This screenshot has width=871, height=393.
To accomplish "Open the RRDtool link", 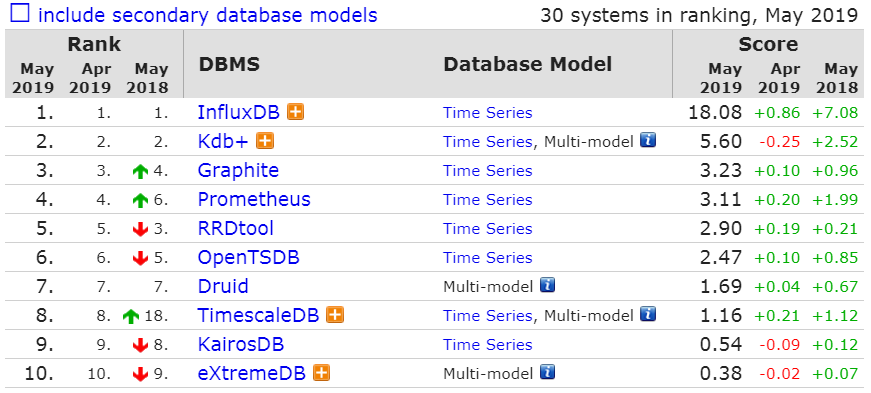I will pyautogui.click(x=236, y=228).
